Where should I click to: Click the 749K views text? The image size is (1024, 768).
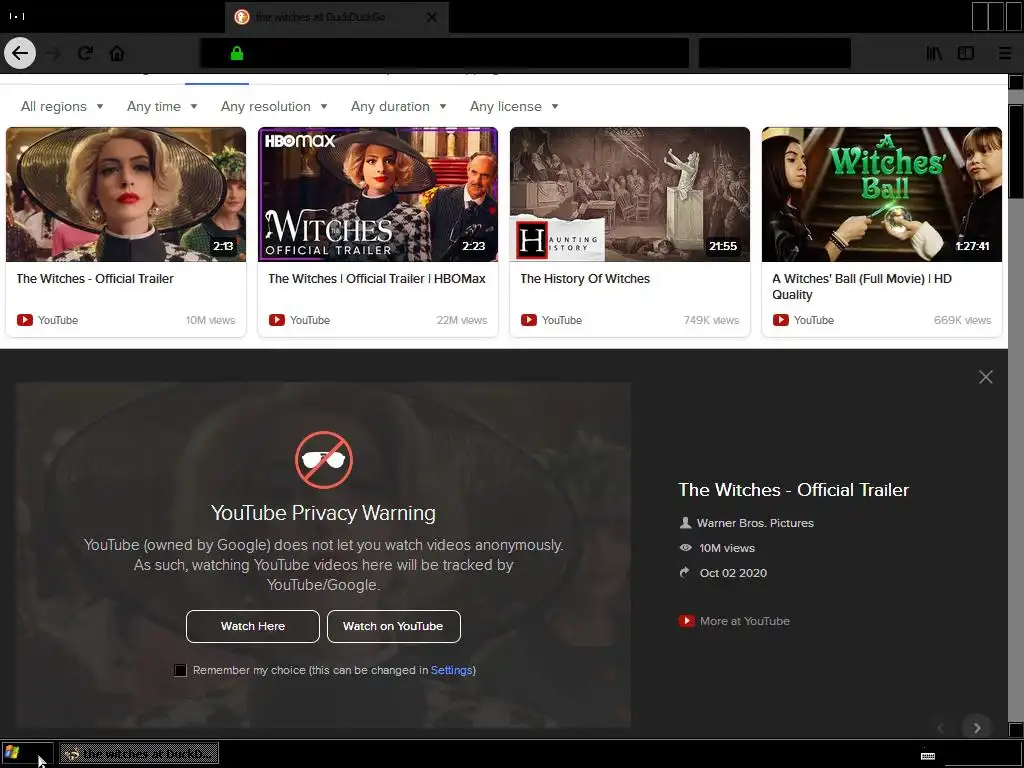click(711, 320)
